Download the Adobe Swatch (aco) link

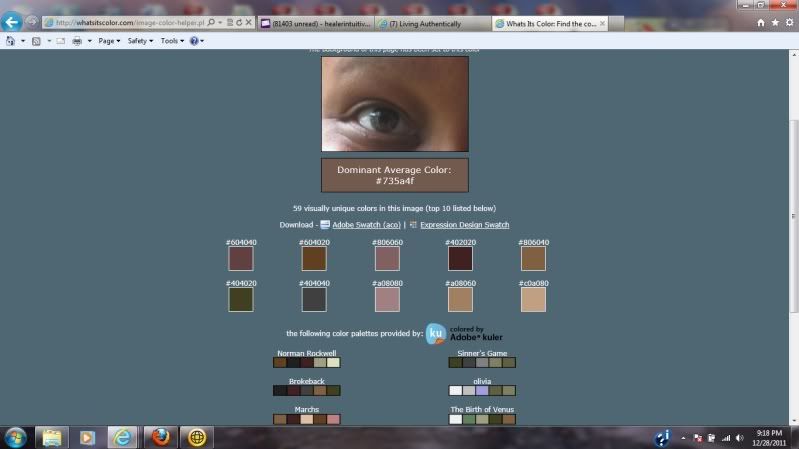(x=366, y=225)
